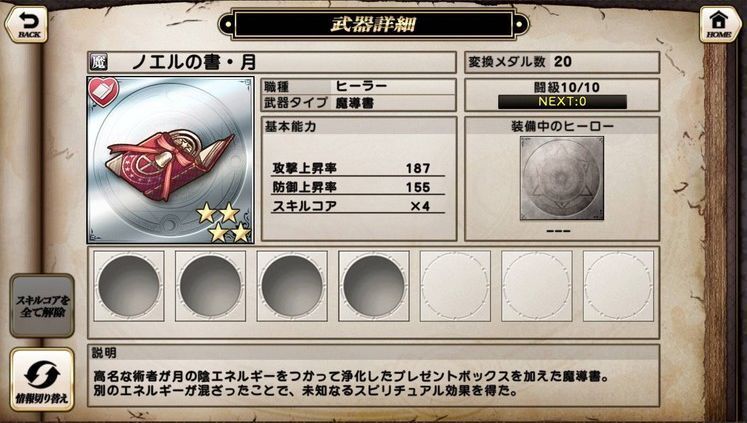Tap the 情報切り替え refresh icon button
Image resolution: width=747 pixels, height=423 pixels.
(x=42, y=379)
